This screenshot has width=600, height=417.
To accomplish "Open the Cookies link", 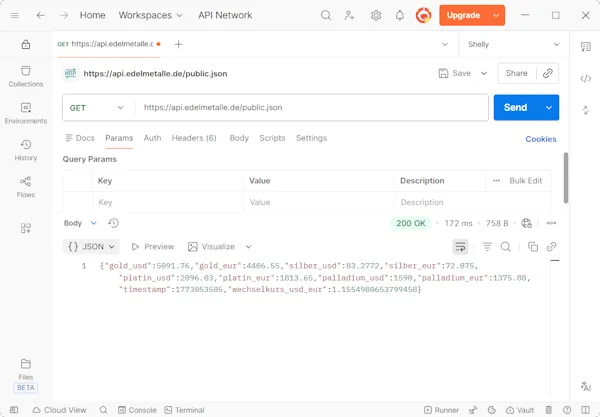I will click(541, 139).
